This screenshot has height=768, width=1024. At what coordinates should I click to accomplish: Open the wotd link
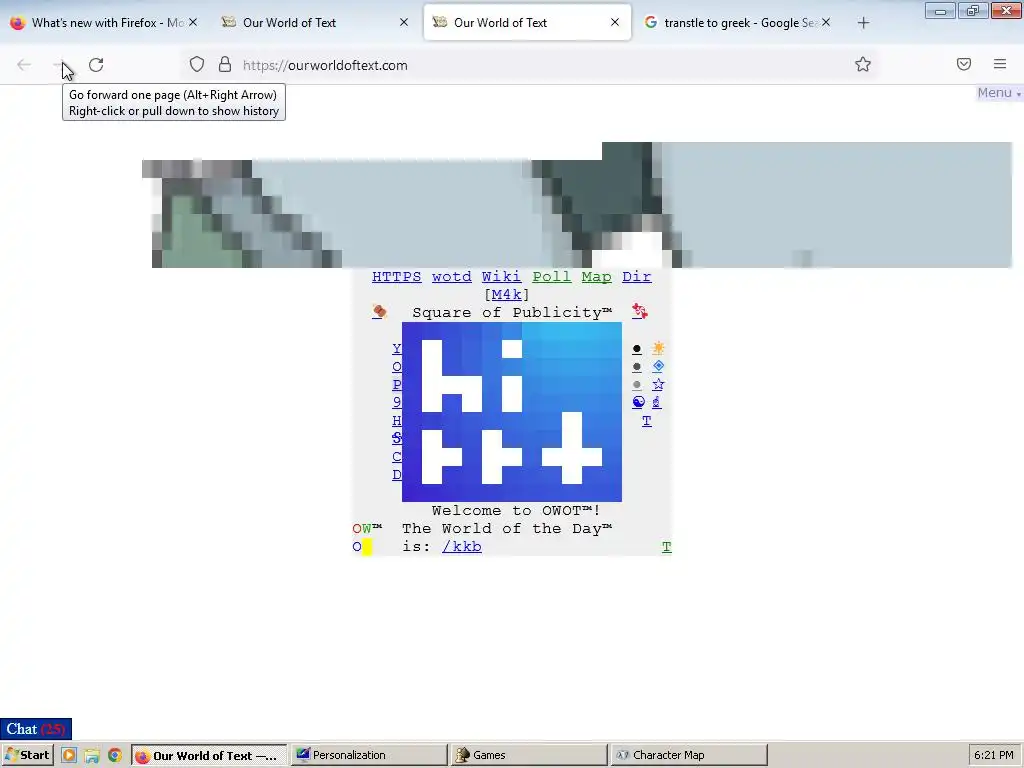click(451, 277)
